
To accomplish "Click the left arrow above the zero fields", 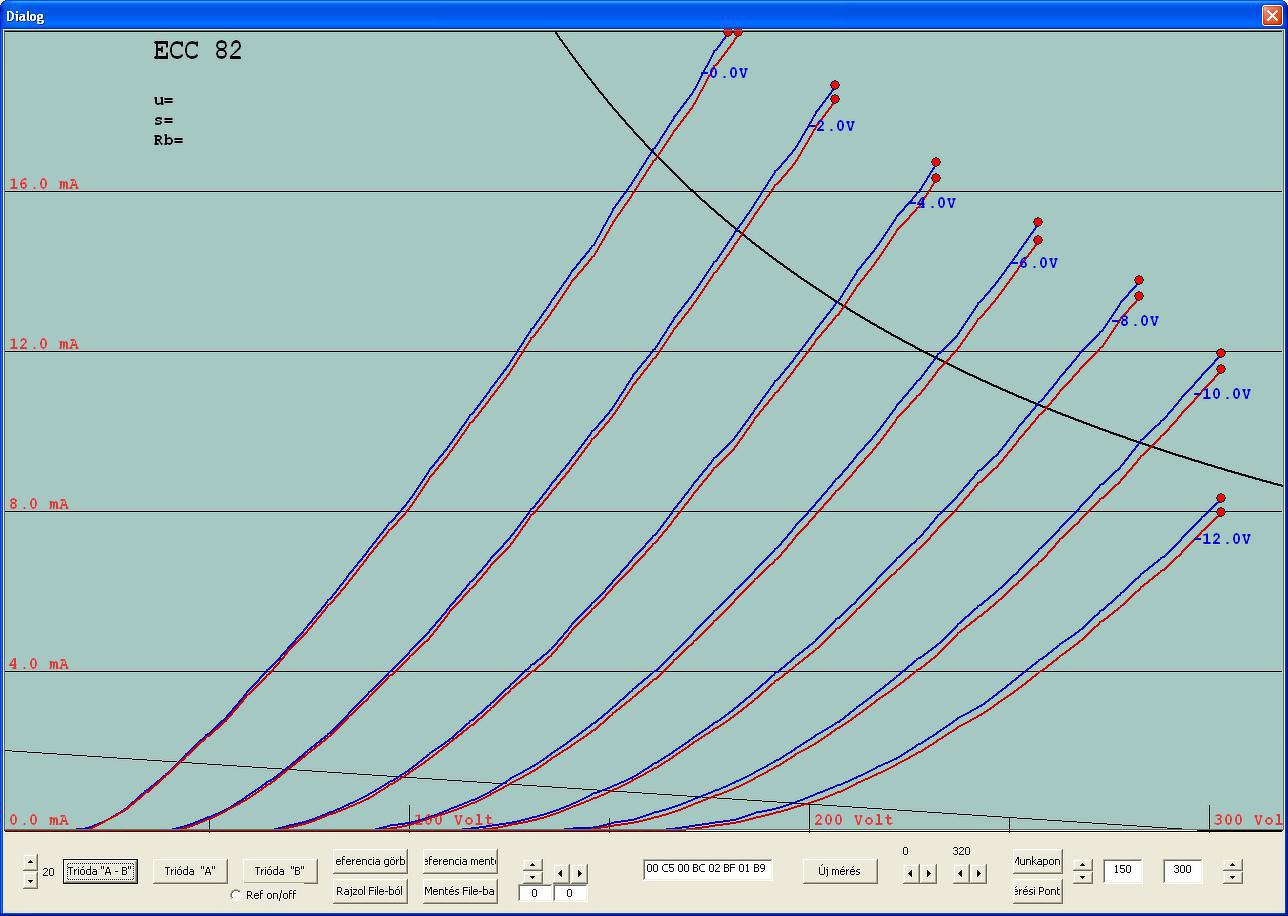I will 561,873.
